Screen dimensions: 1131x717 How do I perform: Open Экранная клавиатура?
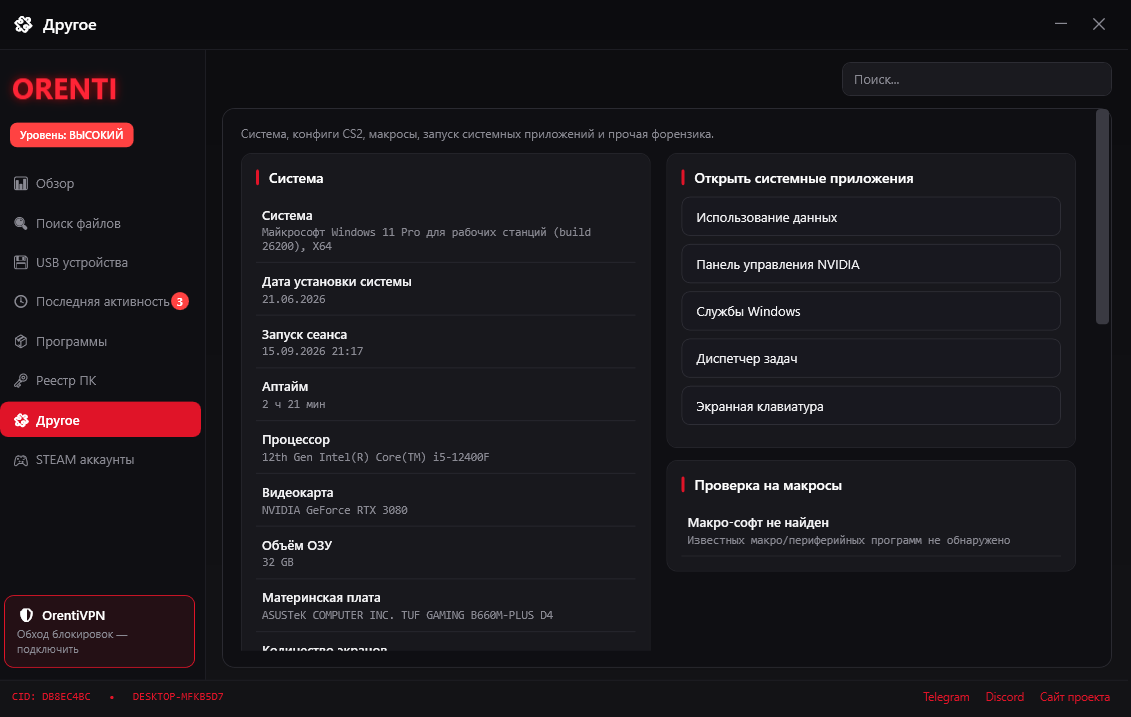(871, 406)
